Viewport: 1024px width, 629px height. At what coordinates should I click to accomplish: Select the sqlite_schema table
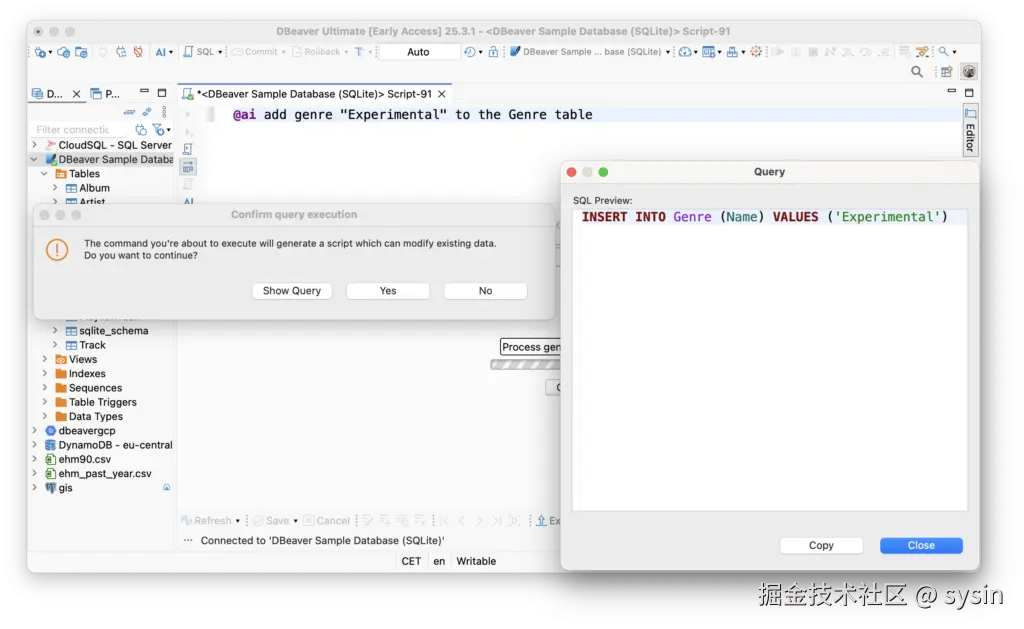113,331
